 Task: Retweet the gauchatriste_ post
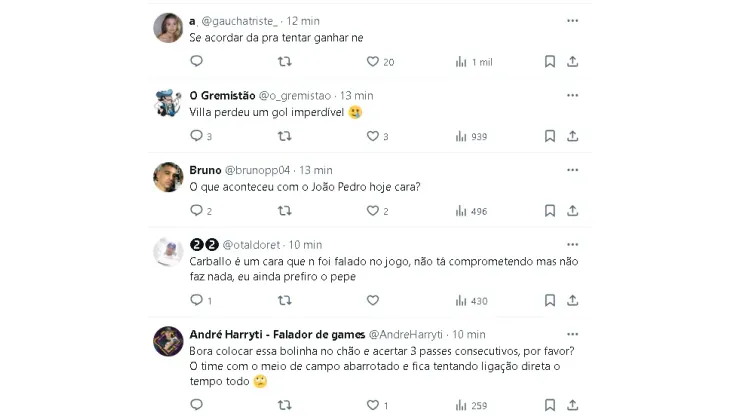click(284, 62)
